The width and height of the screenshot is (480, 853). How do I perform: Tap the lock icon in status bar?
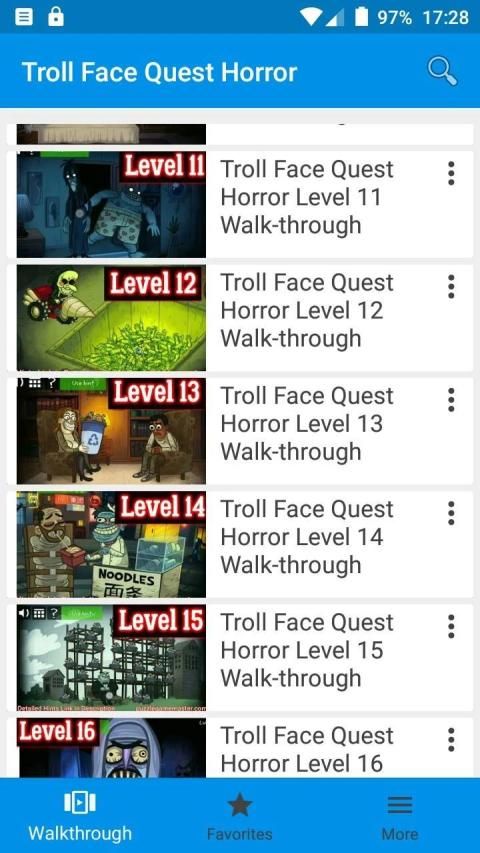(56, 16)
